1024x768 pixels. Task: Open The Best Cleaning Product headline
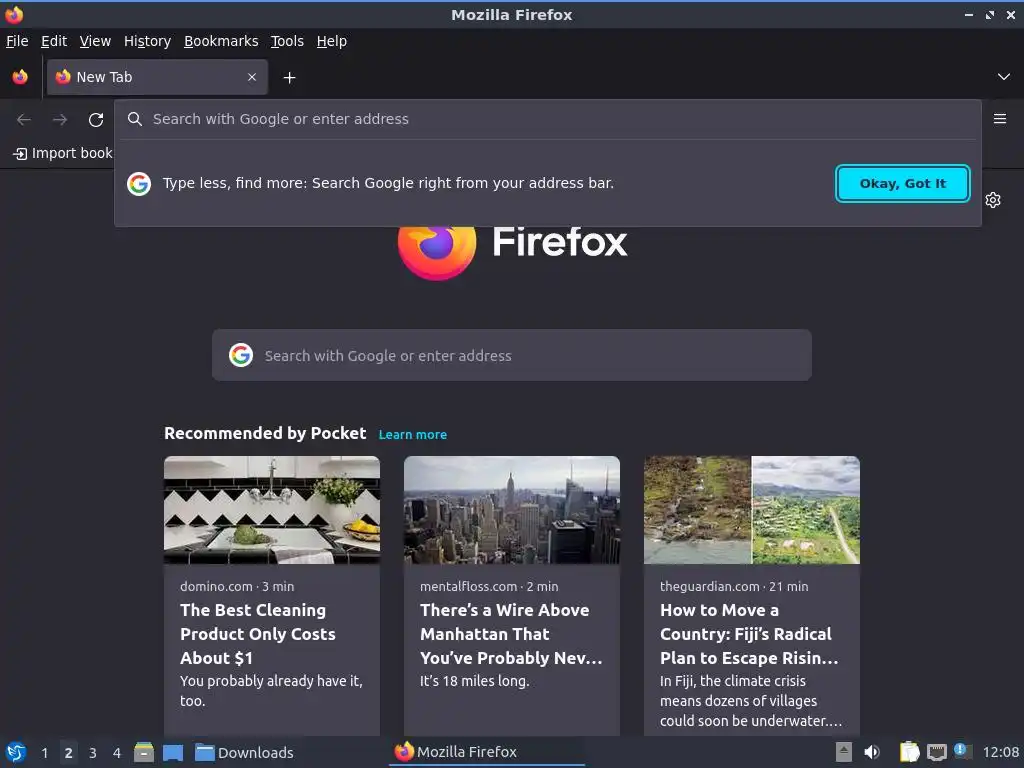(x=258, y=634)
